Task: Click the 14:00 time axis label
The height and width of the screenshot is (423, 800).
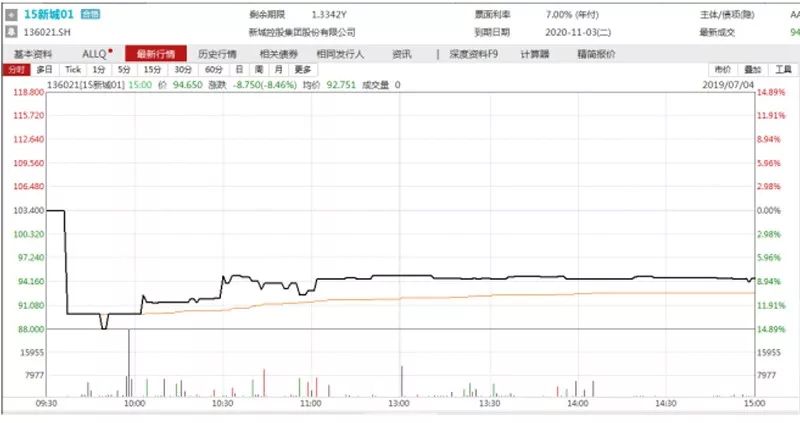Action: (x=578, y=403)
